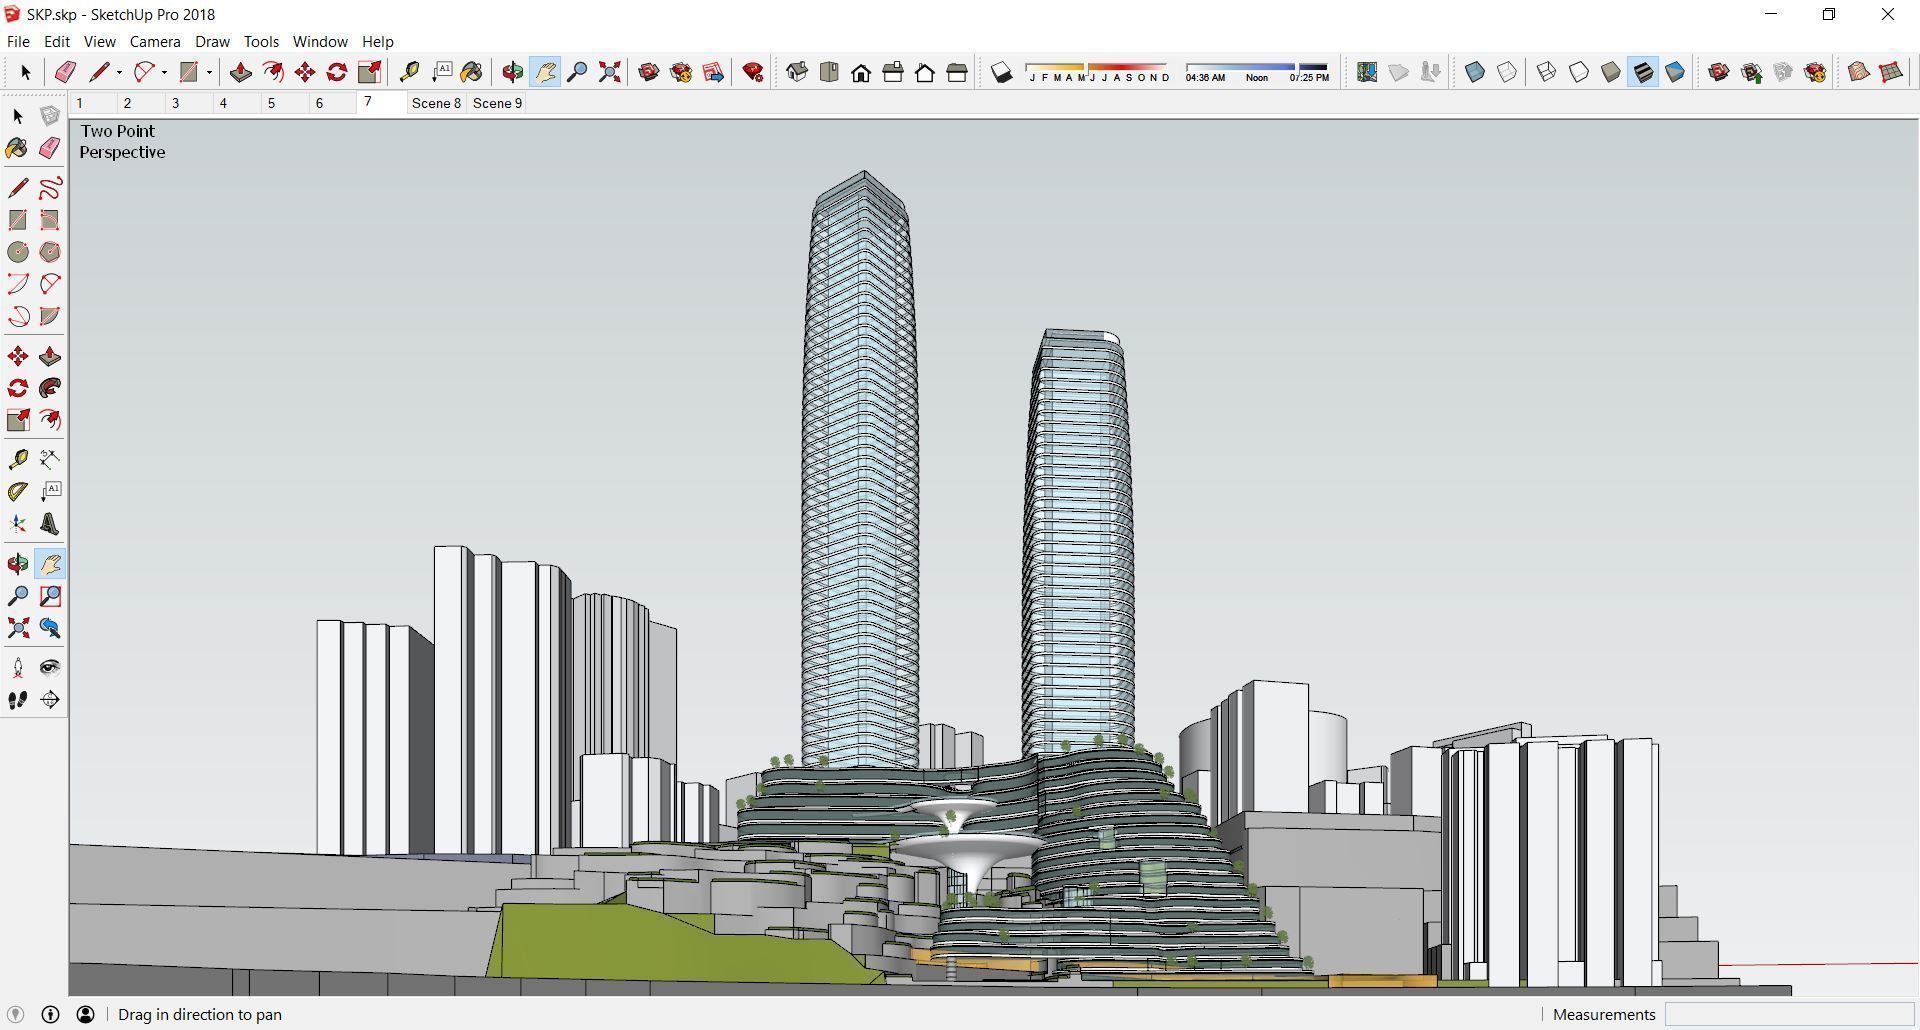Expand the Arc tool dropdown
This screenshot has width=1920, height=1030.
166,71
